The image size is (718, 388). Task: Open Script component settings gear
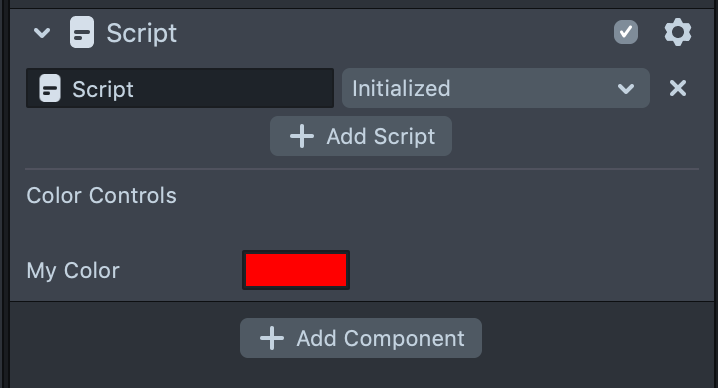coord(678,32)
